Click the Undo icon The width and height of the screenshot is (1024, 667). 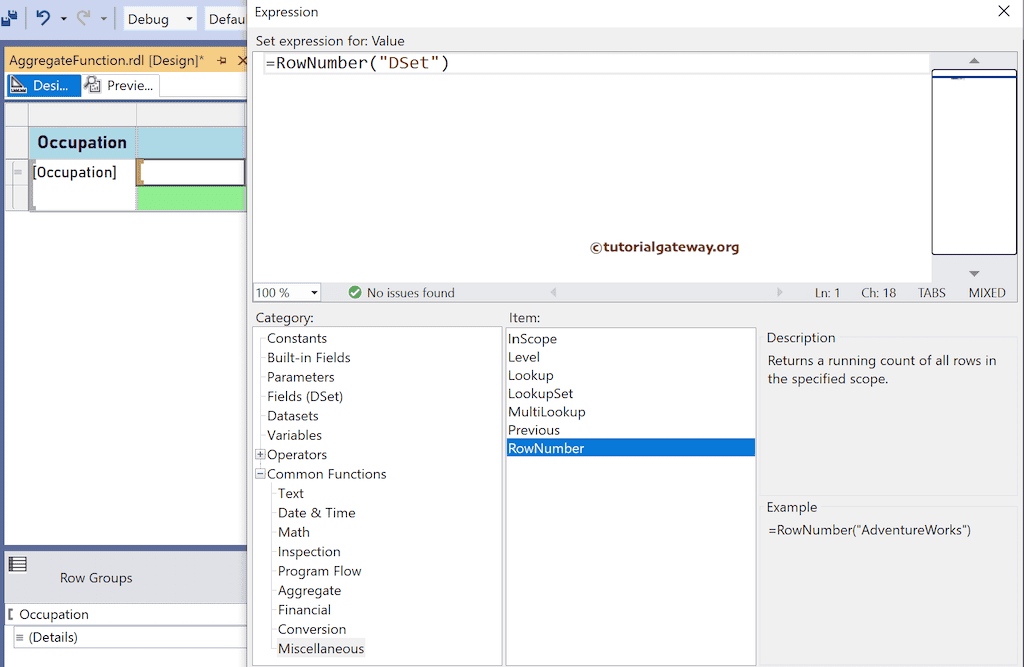pos(43,17)
